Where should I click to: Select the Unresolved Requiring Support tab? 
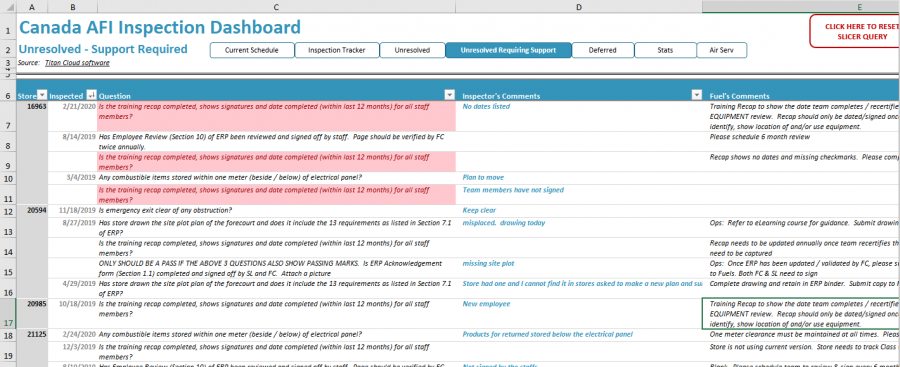pyautogui.click(x=508, y=51)
